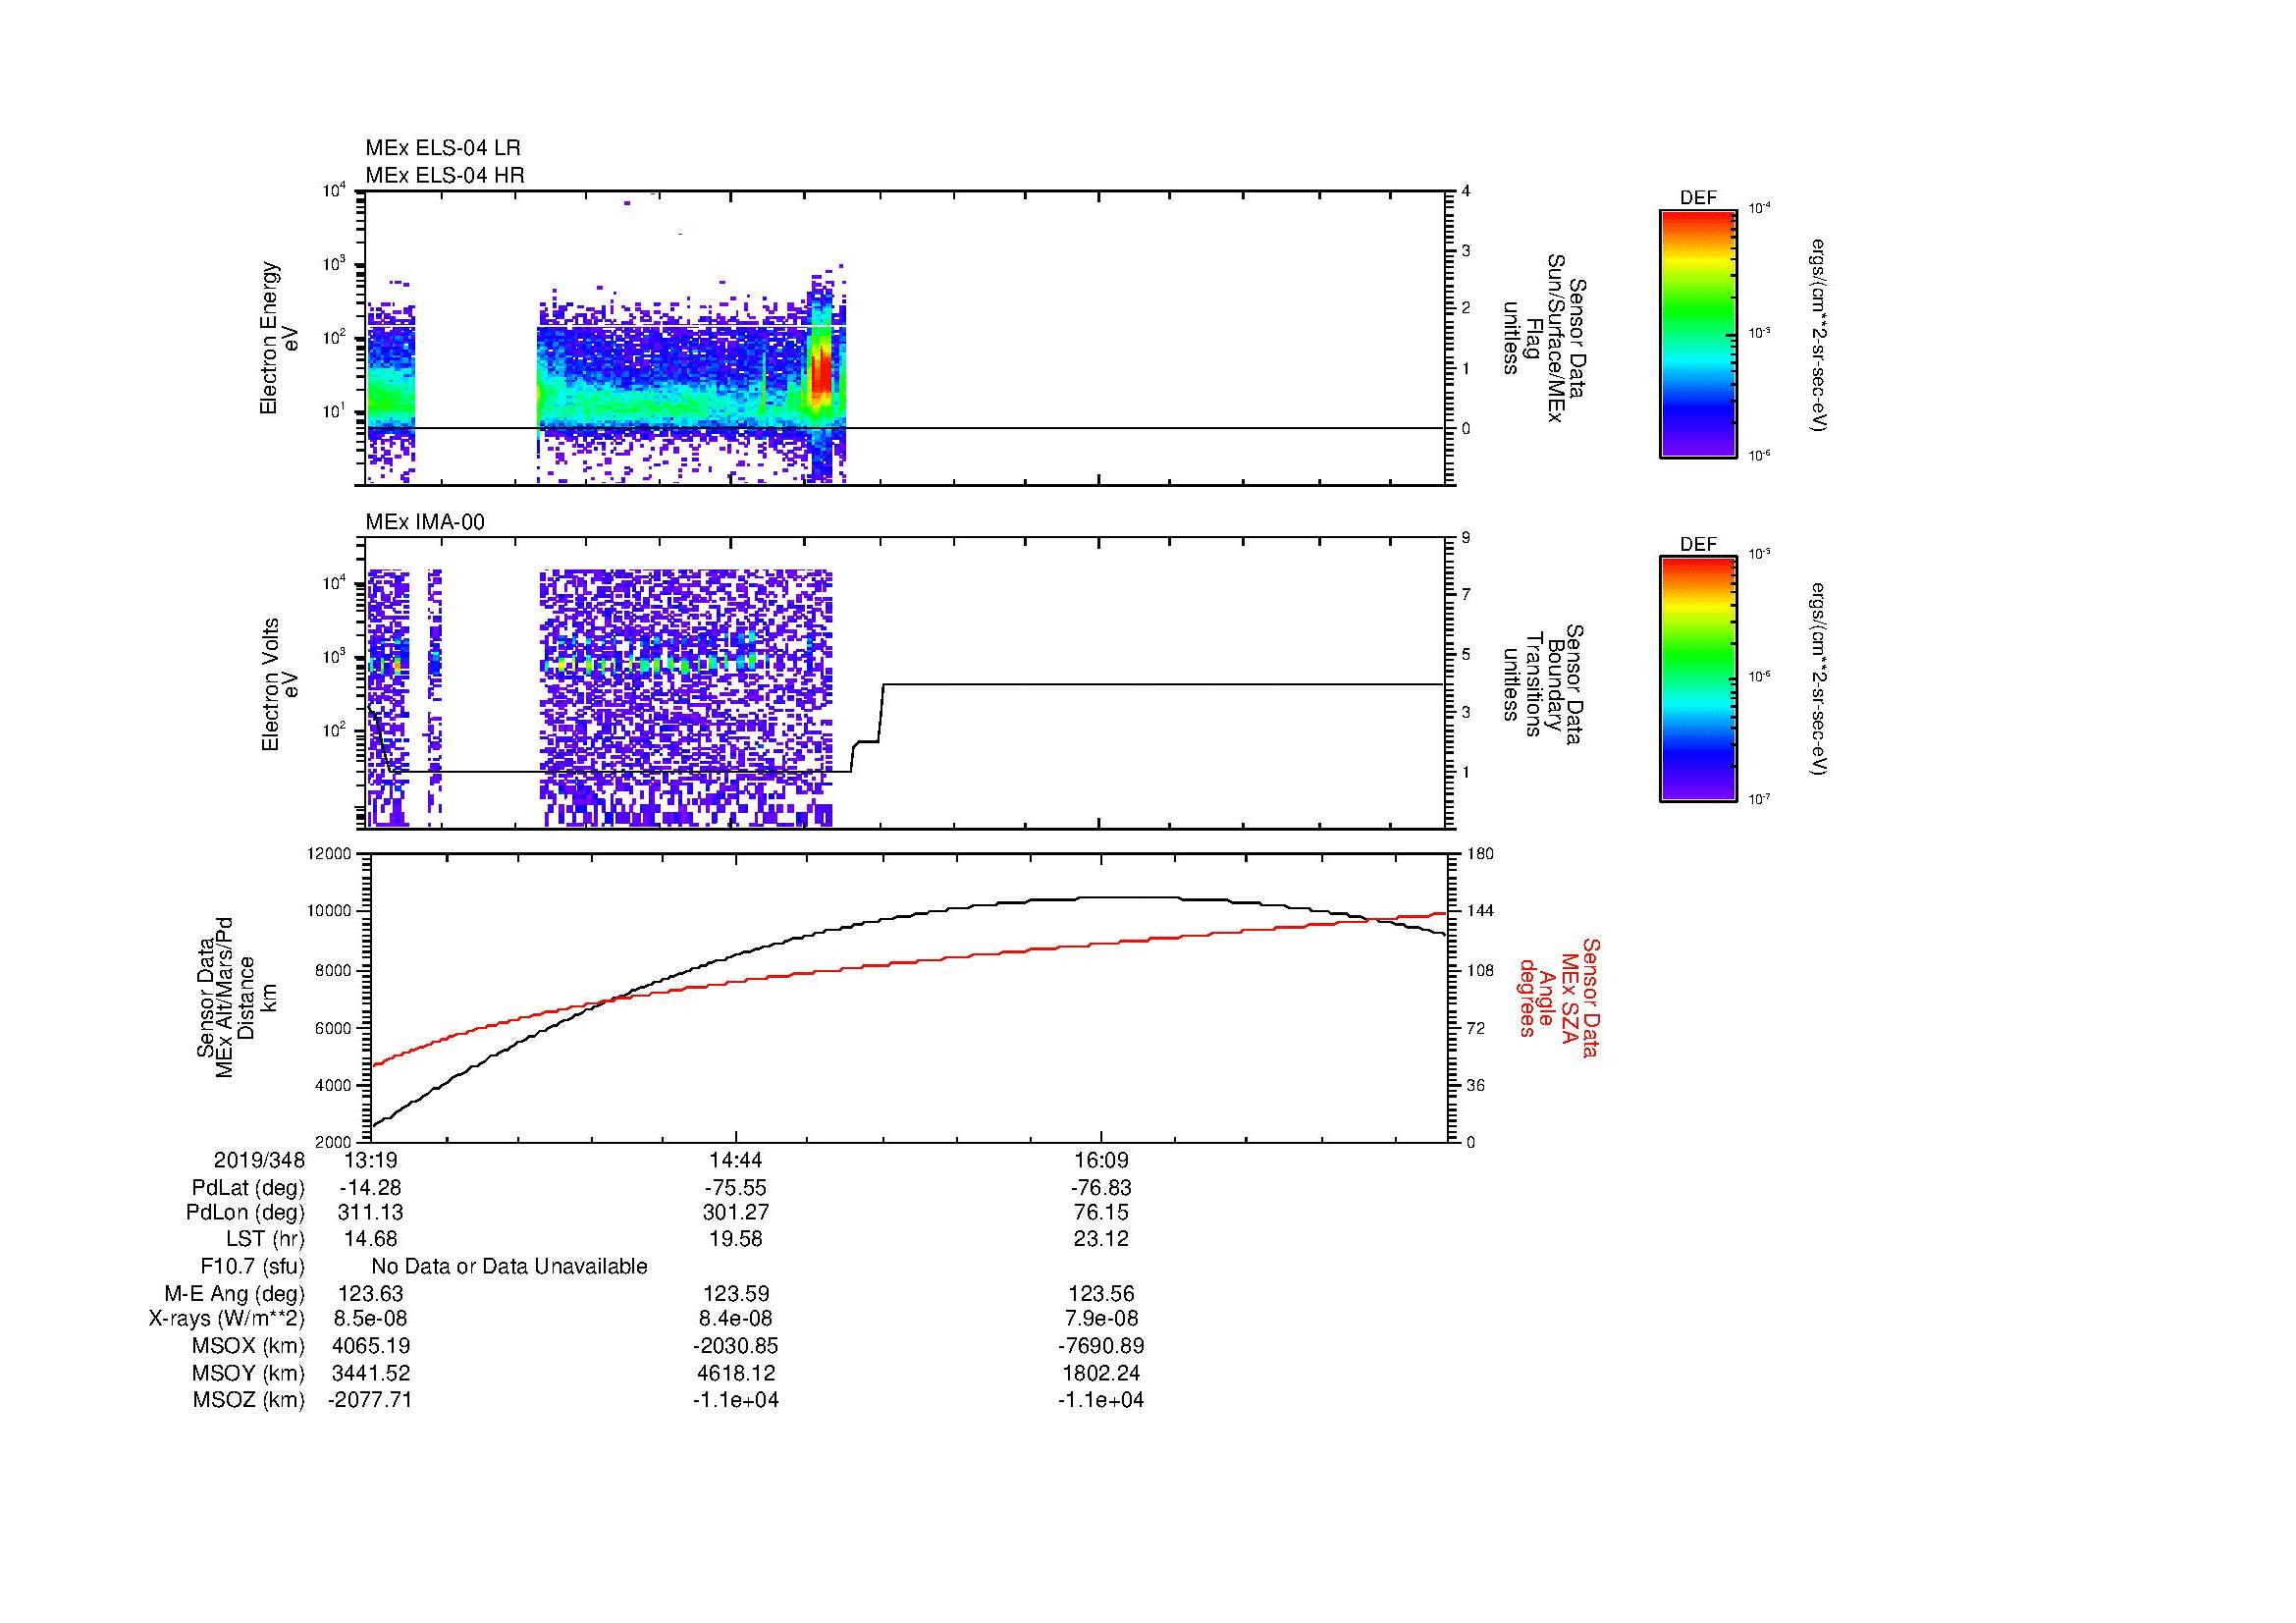Image resolution: width=2296 pixels, height=1623 pixels.
Task: Click the '2019/348' date label
Action: (x=259, y=1160)
